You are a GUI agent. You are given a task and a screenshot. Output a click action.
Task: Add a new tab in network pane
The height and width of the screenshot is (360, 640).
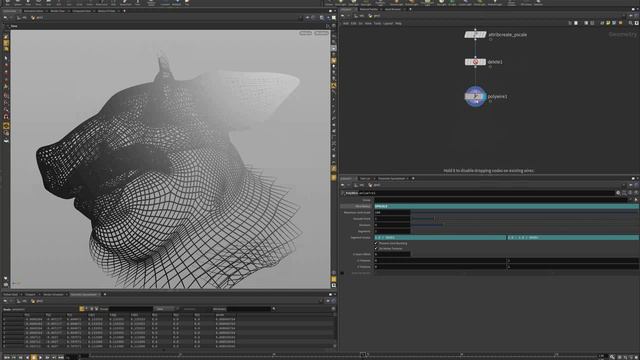pos(410,9)
